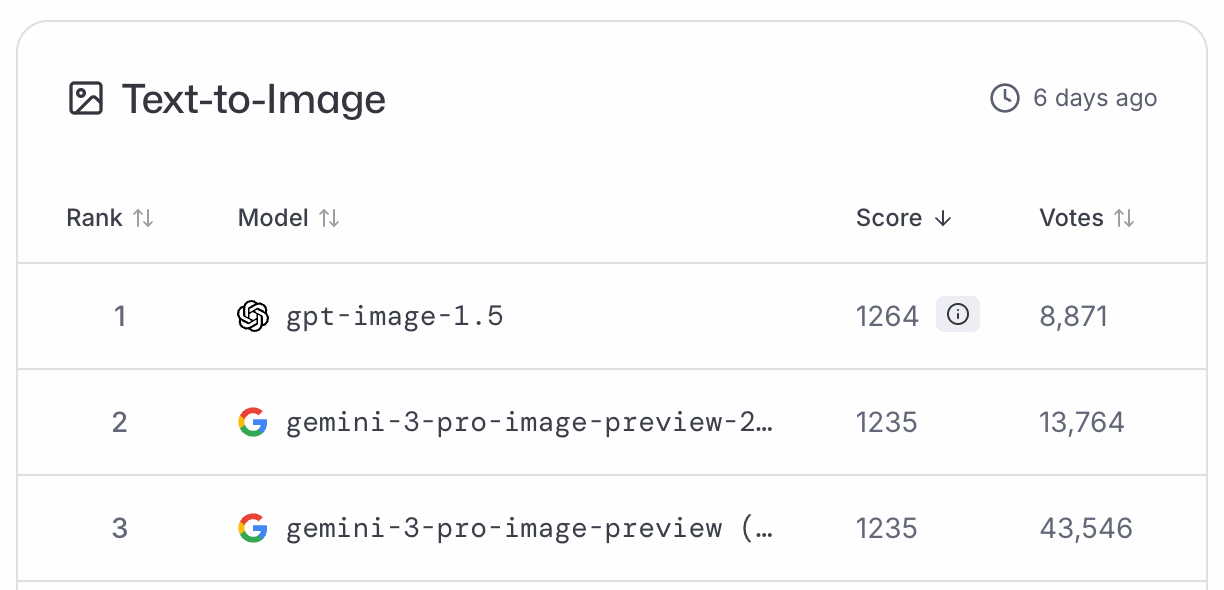1224x590 pixels.
Task: Click the Text-to-Image picture icon
Action: (86, 98)
